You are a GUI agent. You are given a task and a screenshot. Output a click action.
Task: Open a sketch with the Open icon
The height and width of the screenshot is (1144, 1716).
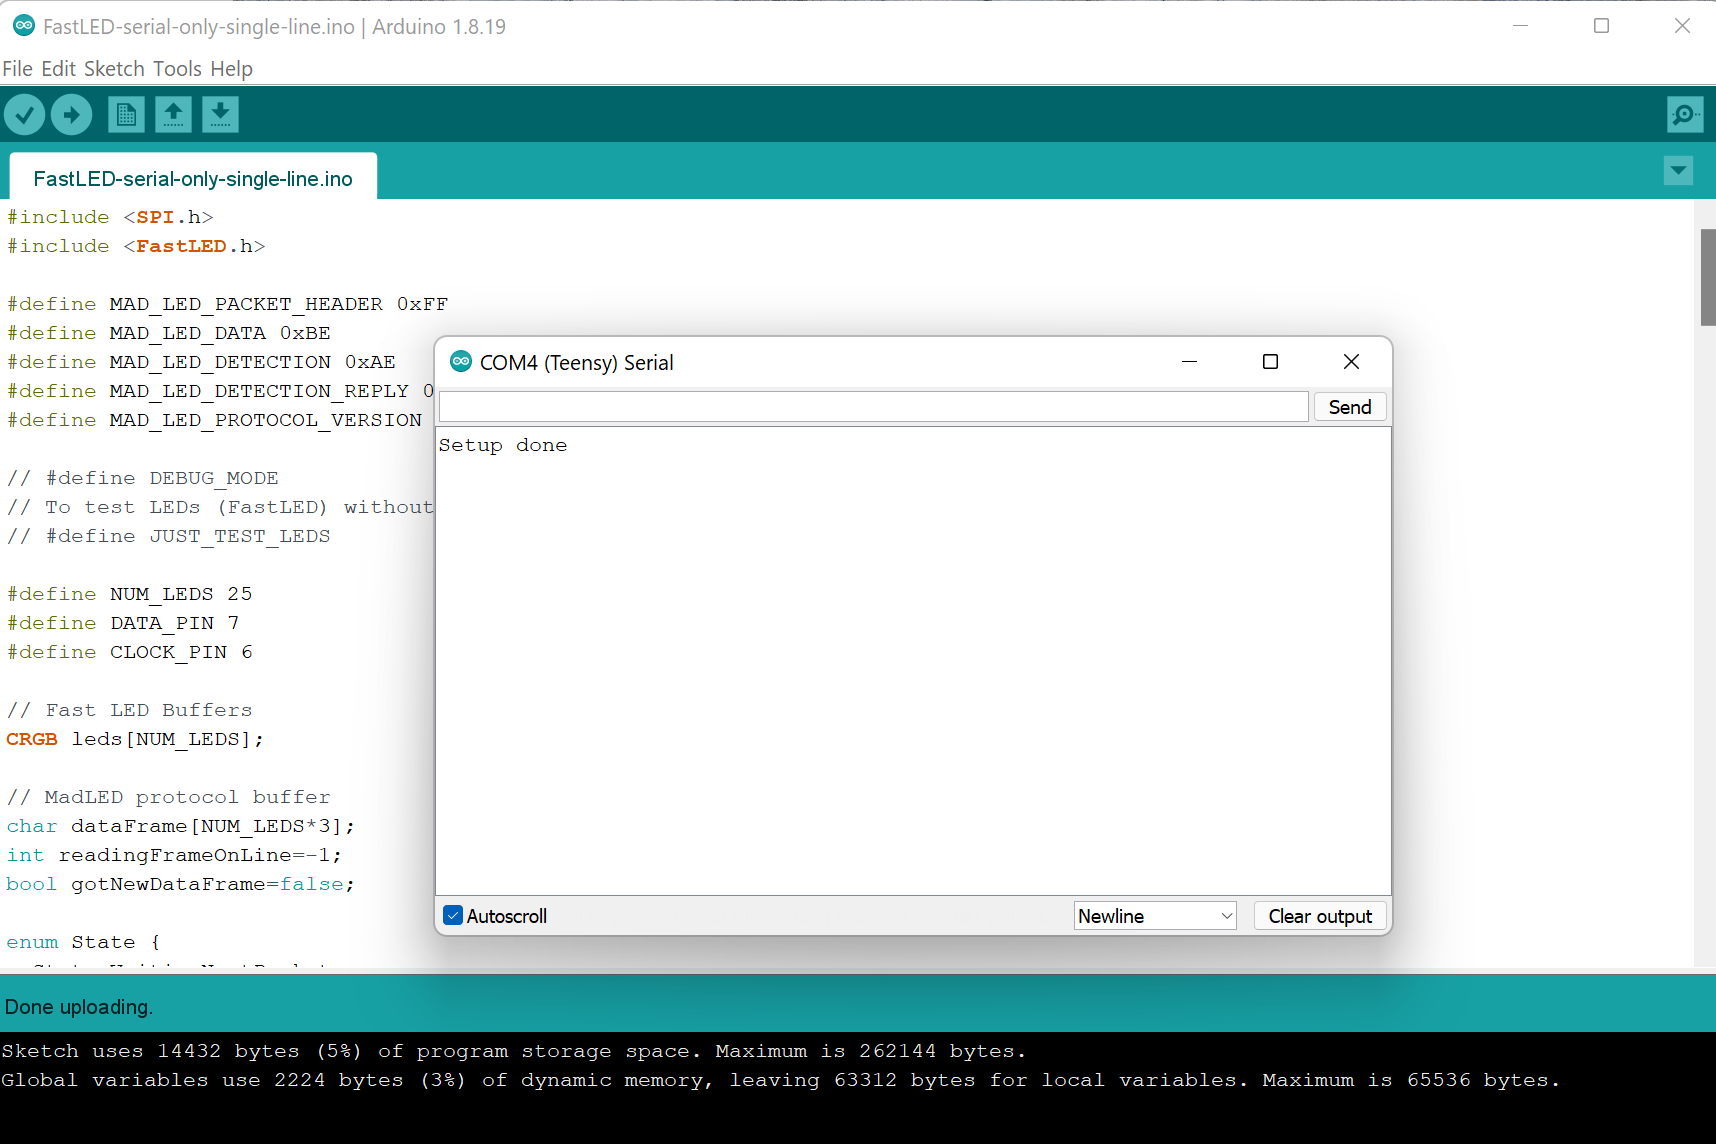(x=173, y=115)
